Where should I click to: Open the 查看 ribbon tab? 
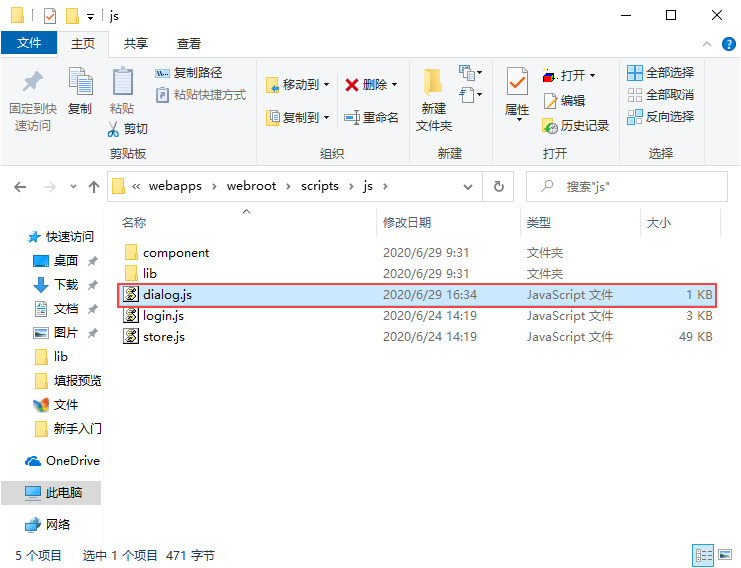pos(189,43)
